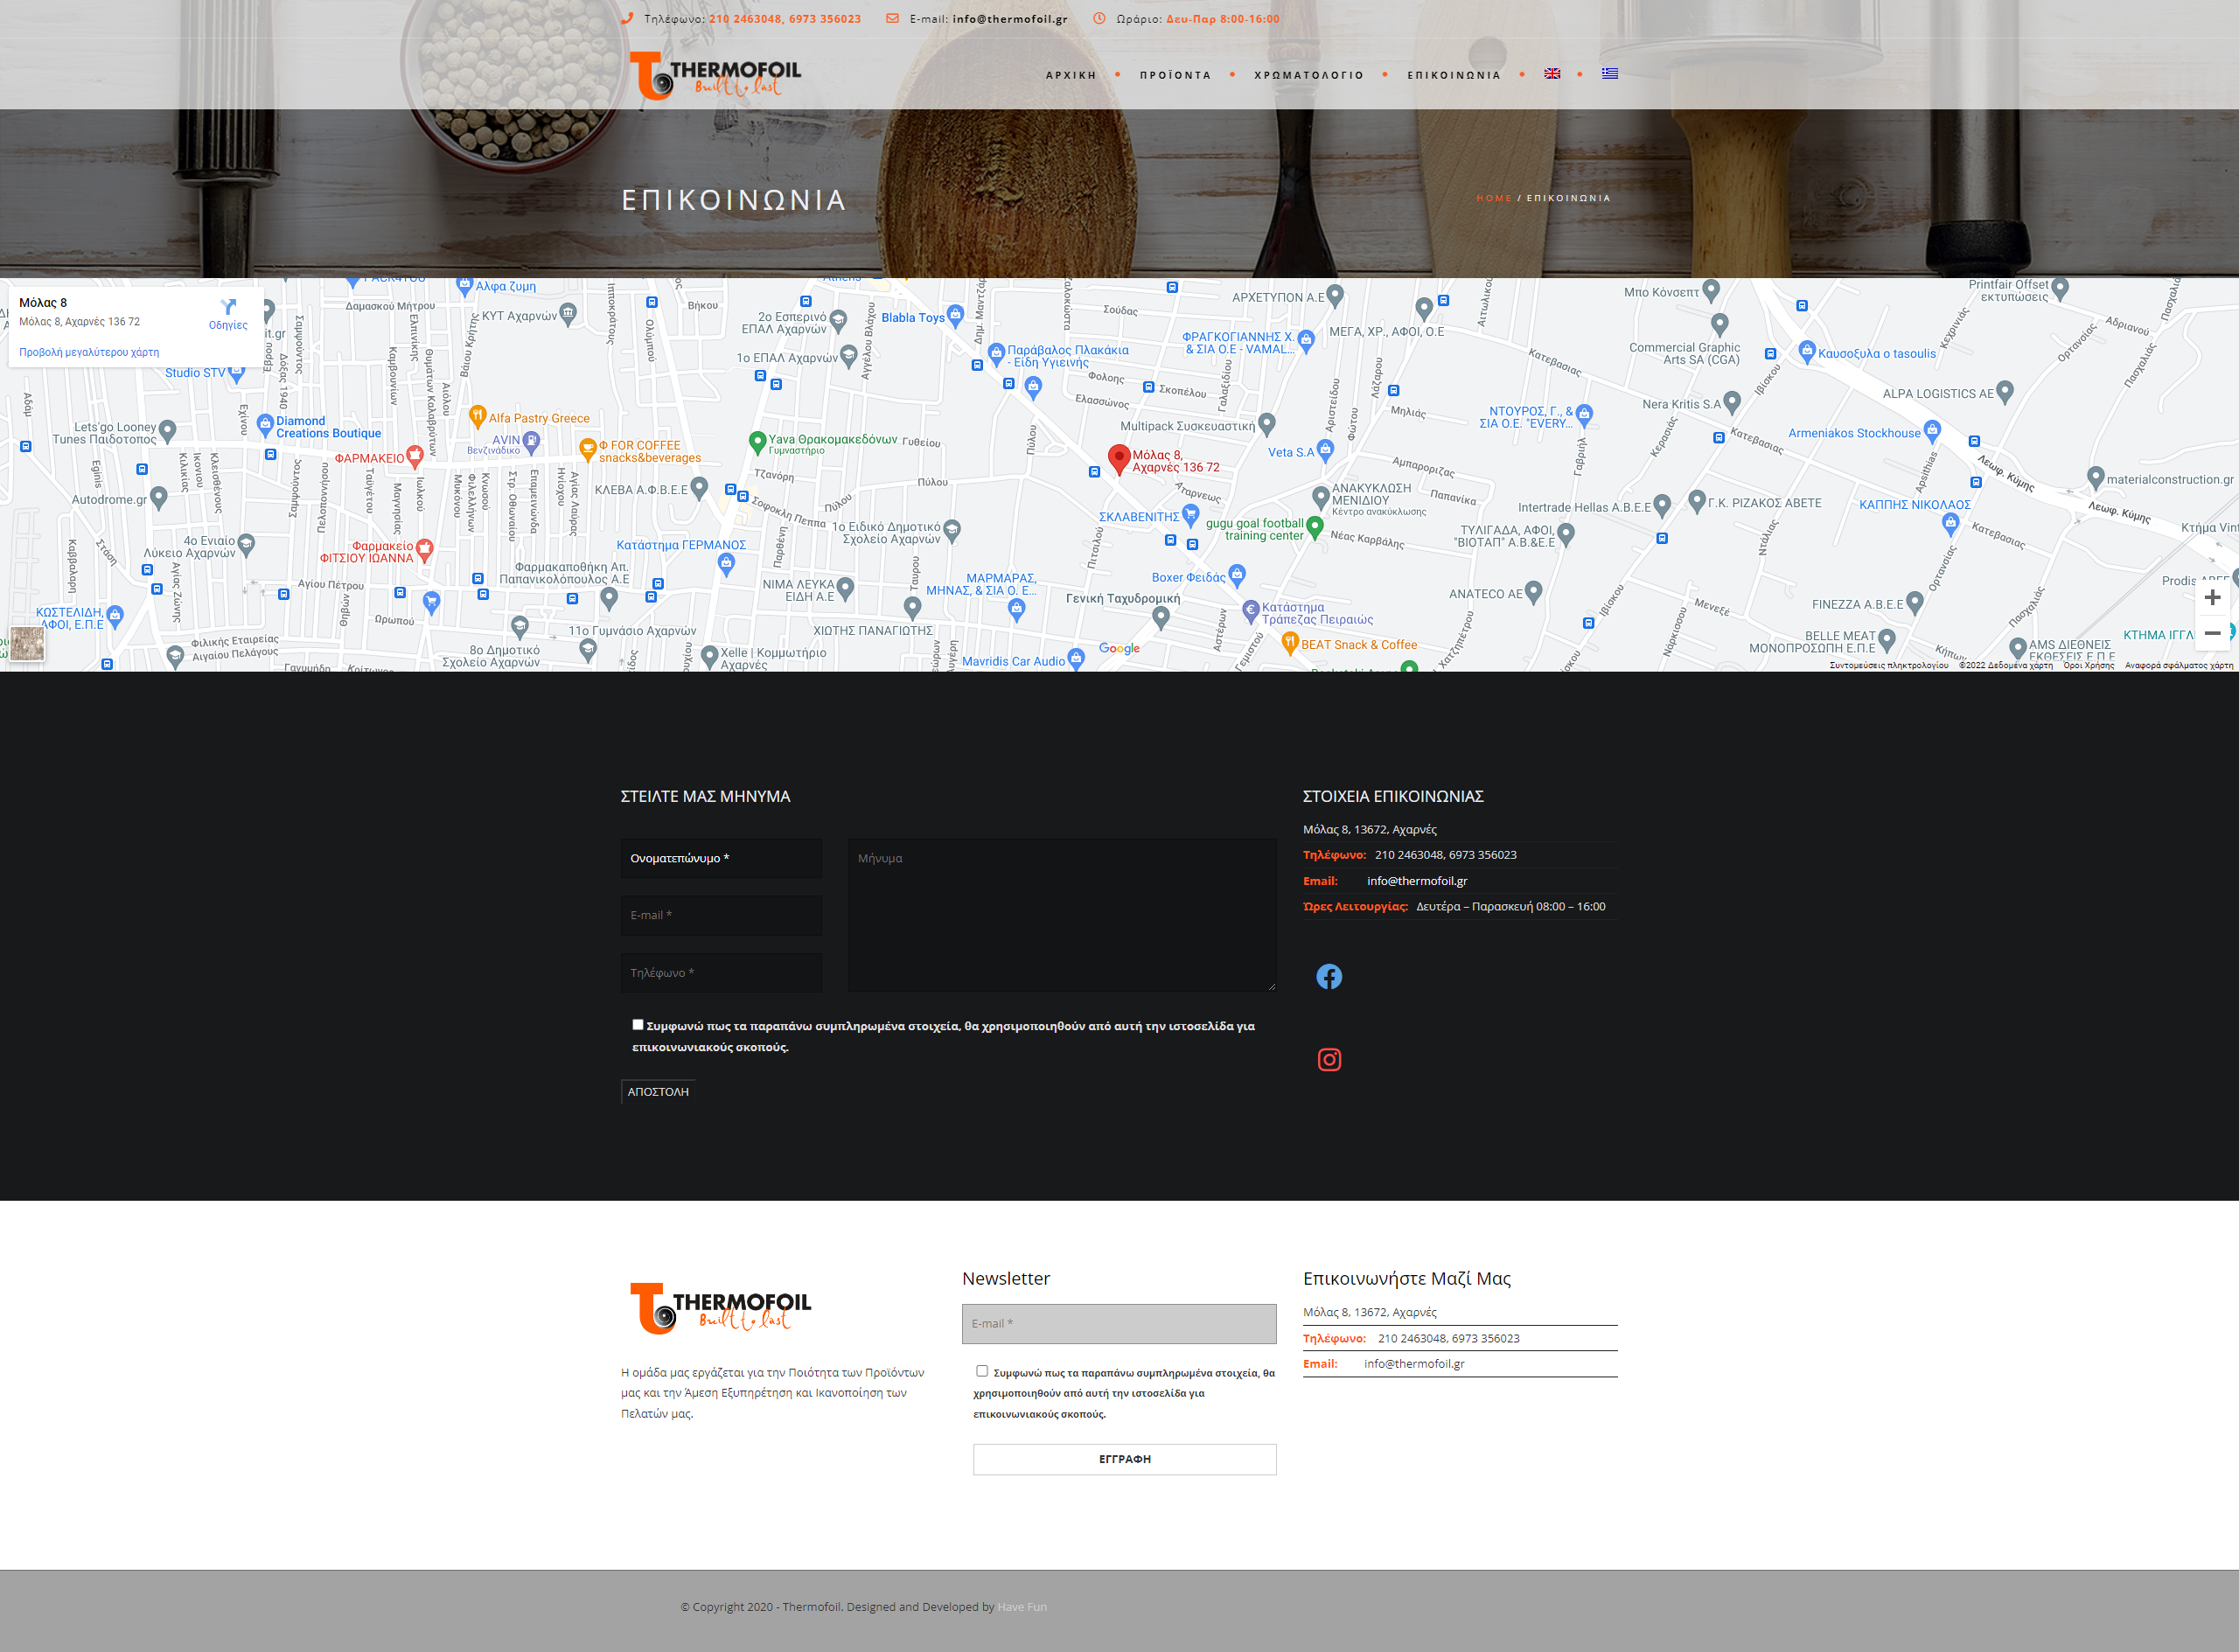2239x1652 pixels.
Task: Select the ANATECO AE map pin
Action: [1534, 592]
